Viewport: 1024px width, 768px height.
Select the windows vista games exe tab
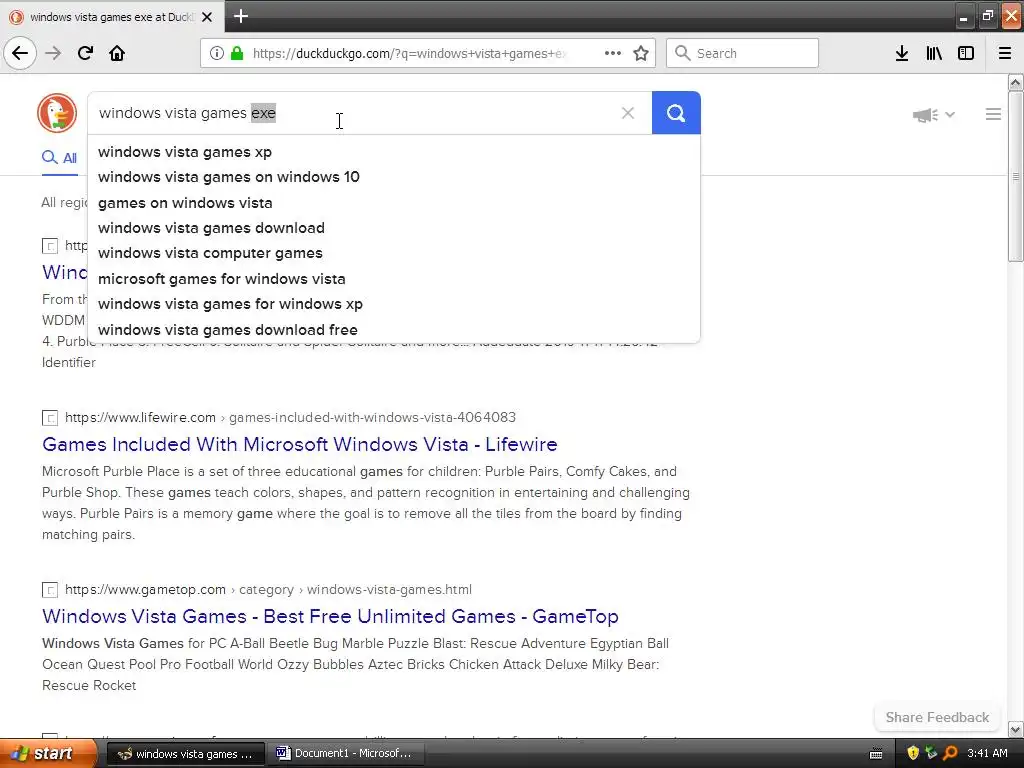(112, 17)
